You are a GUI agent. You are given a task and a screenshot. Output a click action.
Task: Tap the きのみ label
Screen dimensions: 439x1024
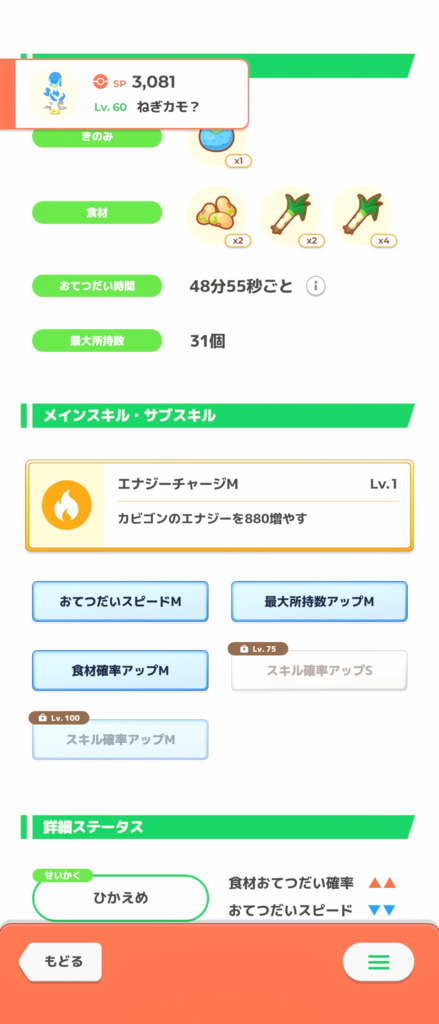(x=97, y=136)
